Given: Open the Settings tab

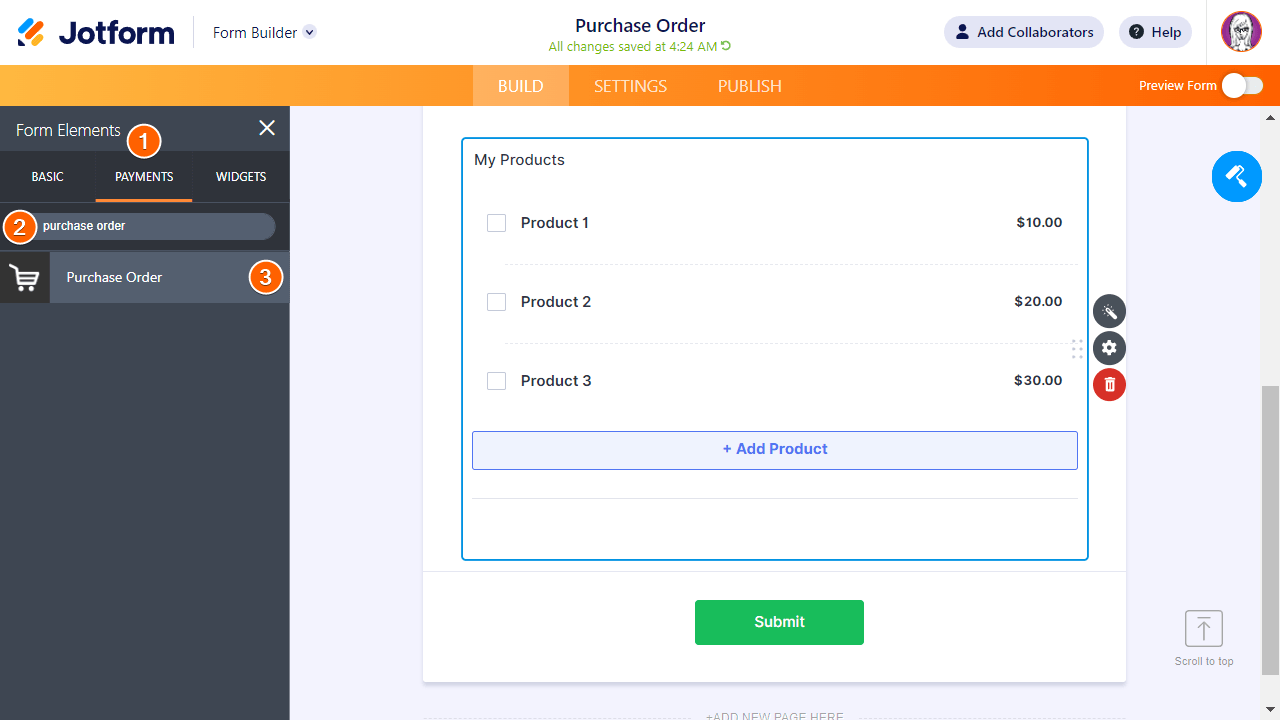Looking at the screenshot, I should pyautogui.click(x=630, y=86).
